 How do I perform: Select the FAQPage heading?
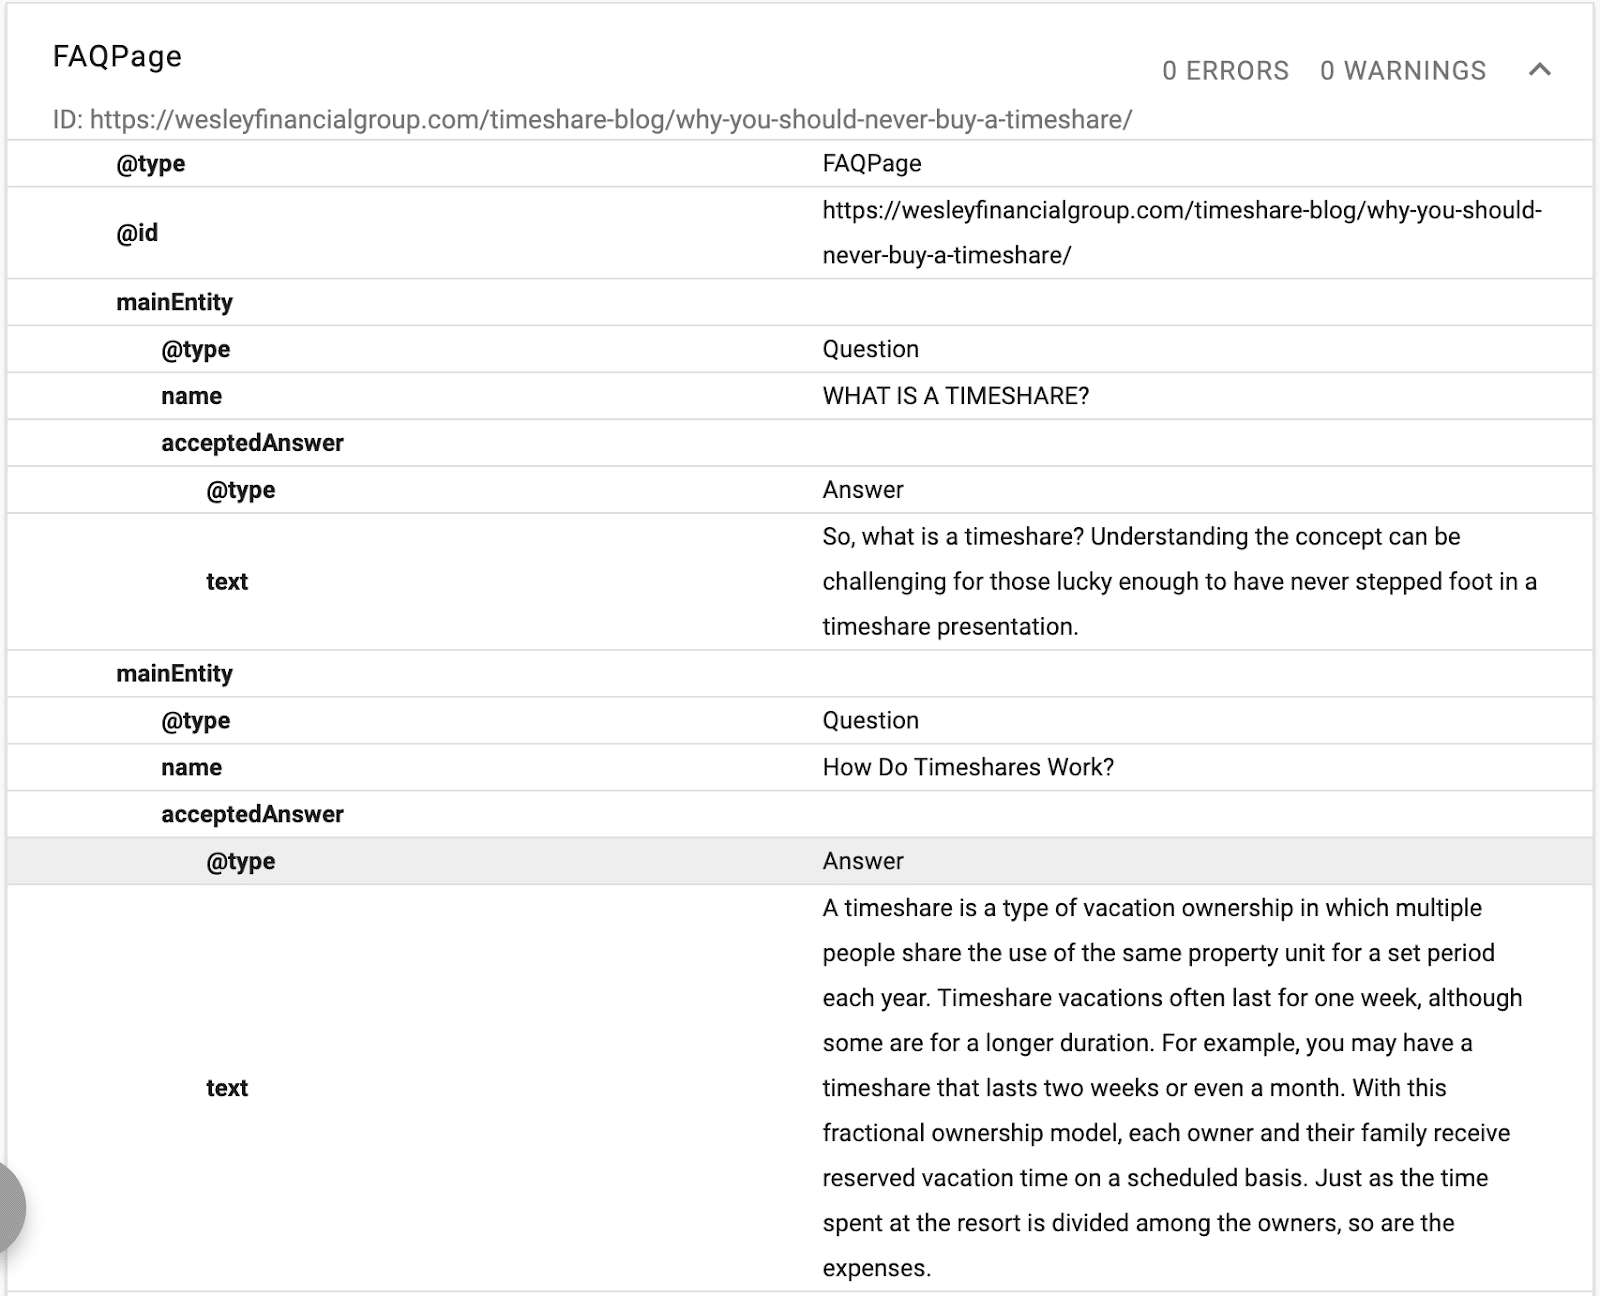tap(117, 56)
